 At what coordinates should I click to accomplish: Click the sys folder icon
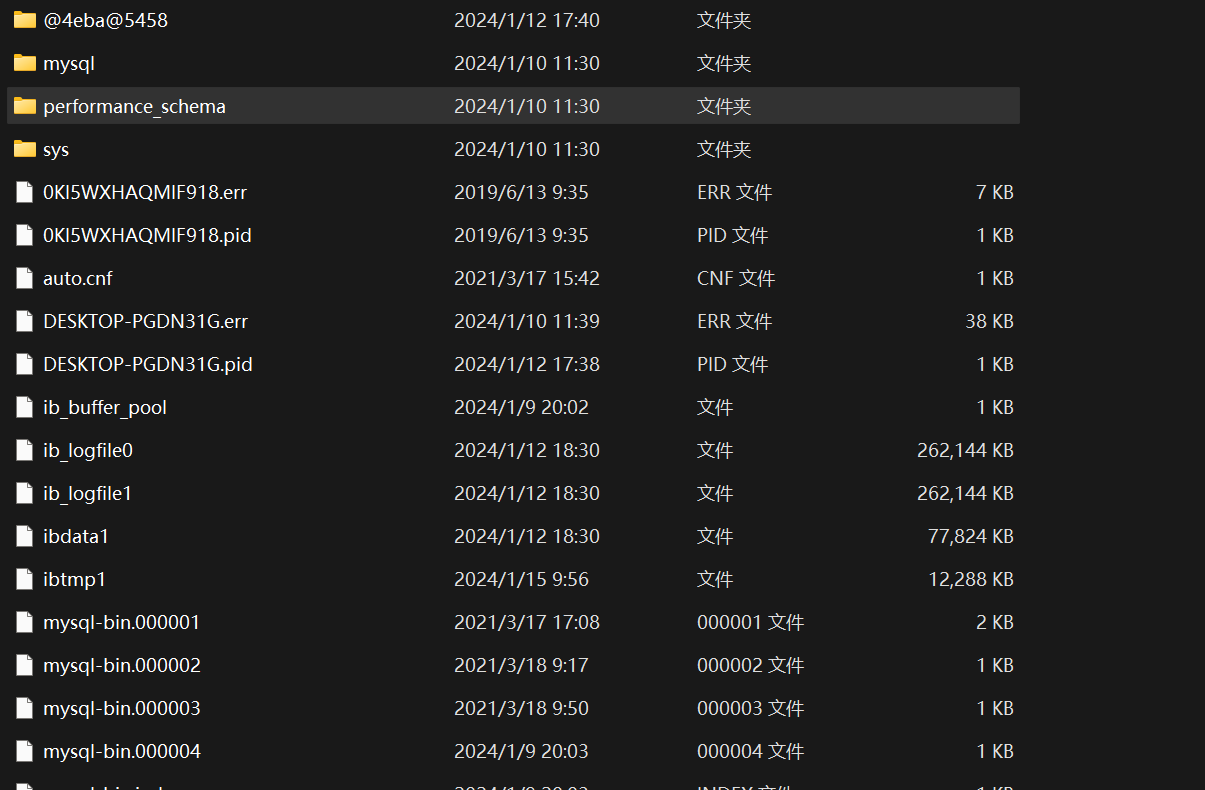tap(25, 149)
